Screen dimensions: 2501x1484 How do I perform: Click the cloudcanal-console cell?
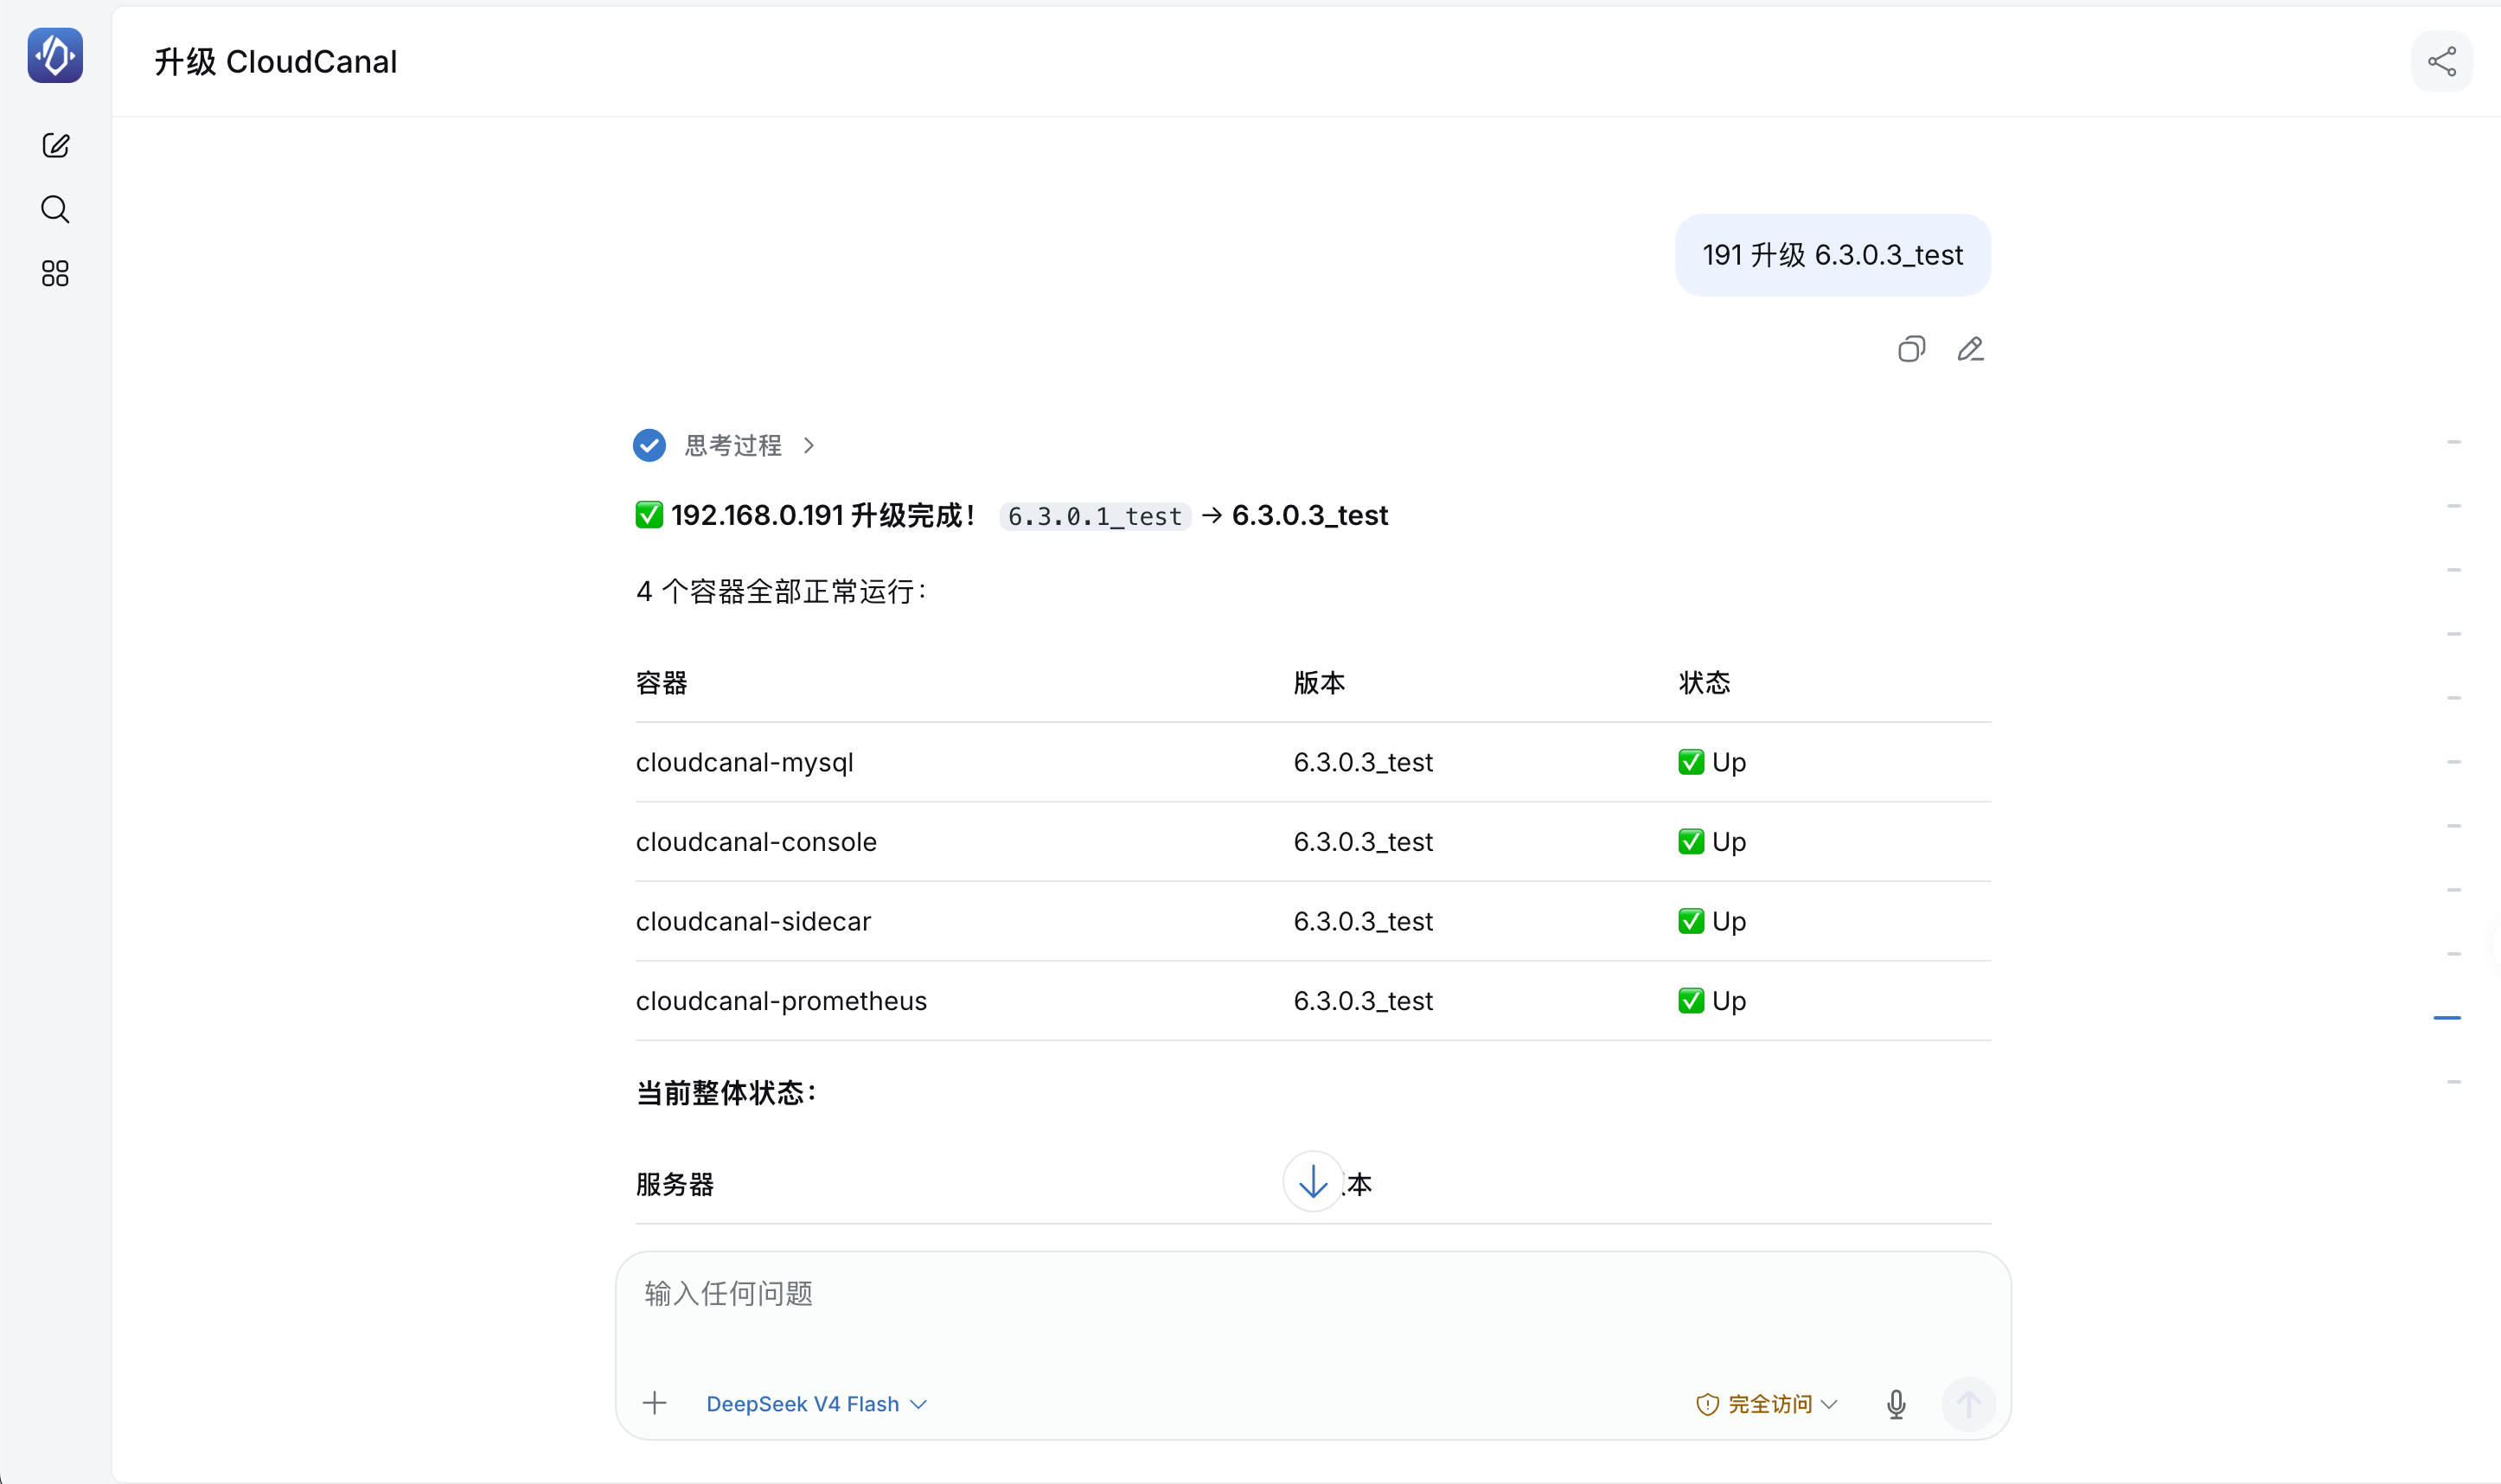pos(756,842)
